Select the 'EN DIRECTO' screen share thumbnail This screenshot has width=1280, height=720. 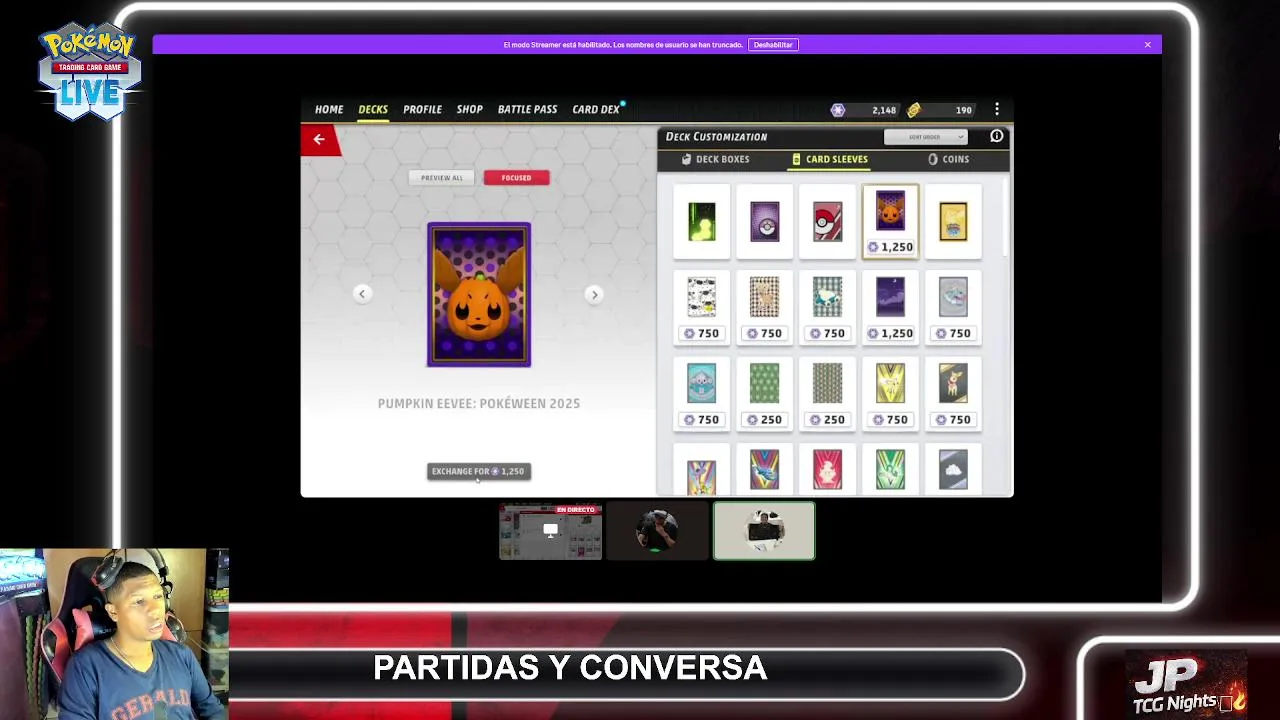tap(551, 531)
